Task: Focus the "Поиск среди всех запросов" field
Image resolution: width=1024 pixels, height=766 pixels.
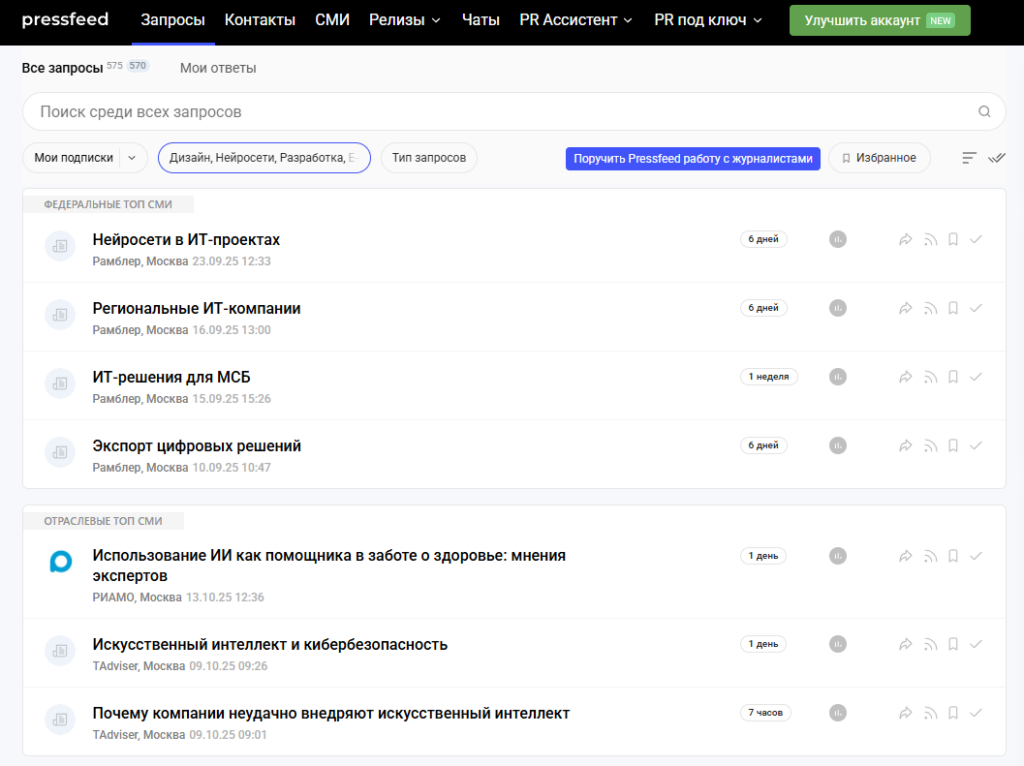Action: coord(500,112)
